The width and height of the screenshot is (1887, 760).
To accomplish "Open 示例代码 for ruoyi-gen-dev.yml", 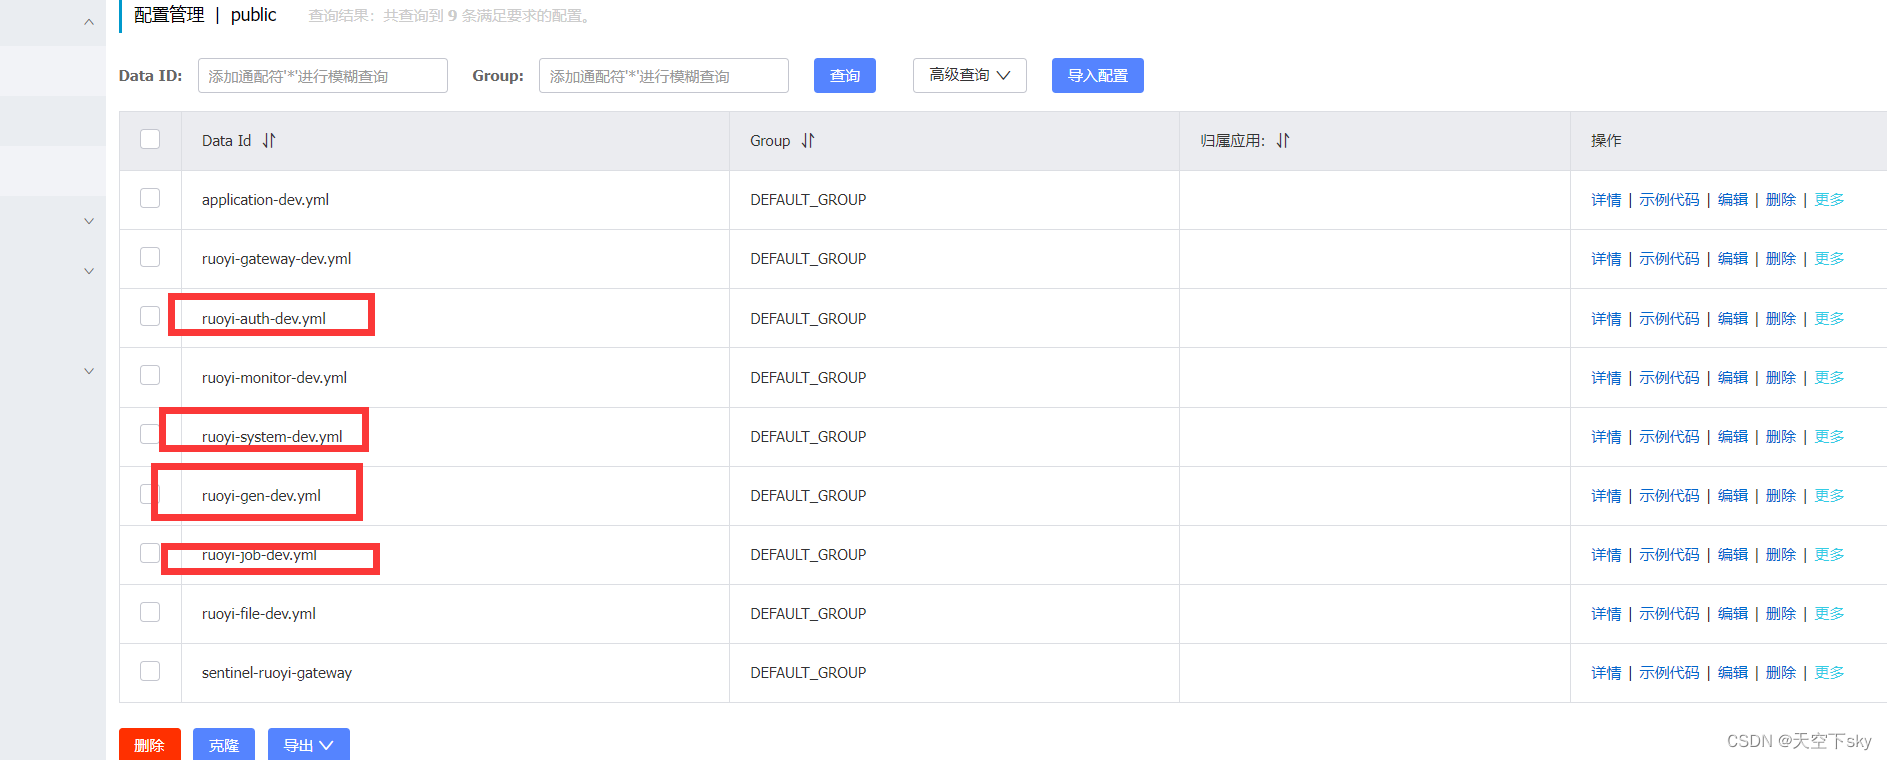I will (x=1669, y=496).
